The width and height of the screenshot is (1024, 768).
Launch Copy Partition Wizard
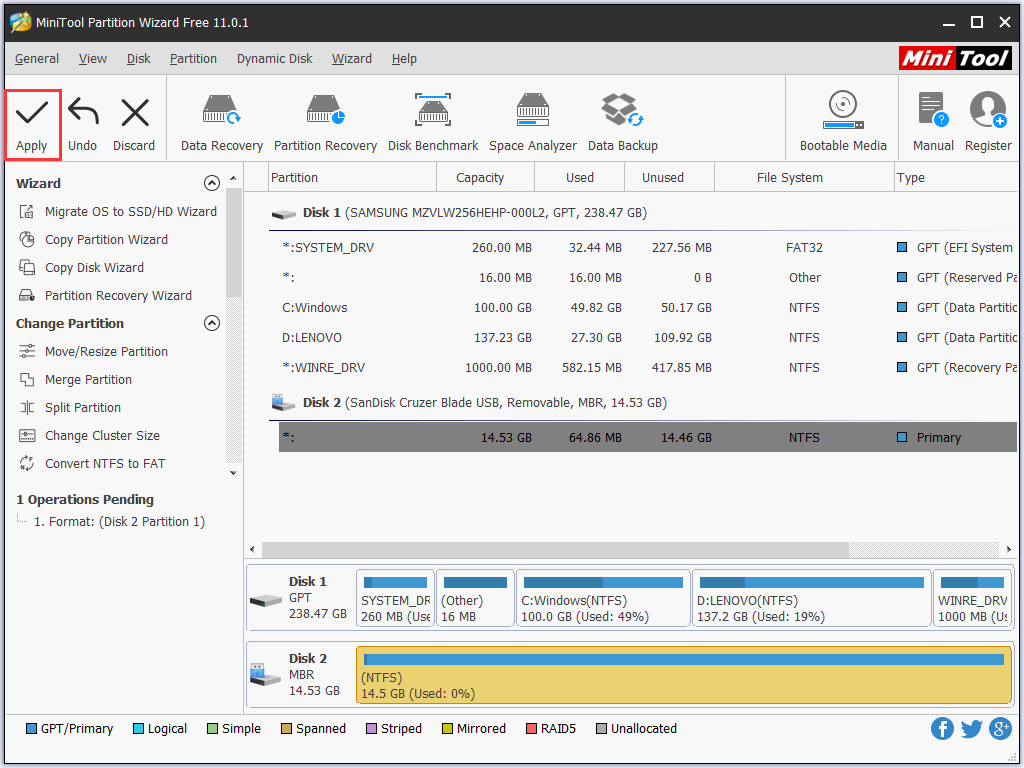click(93, 240)
